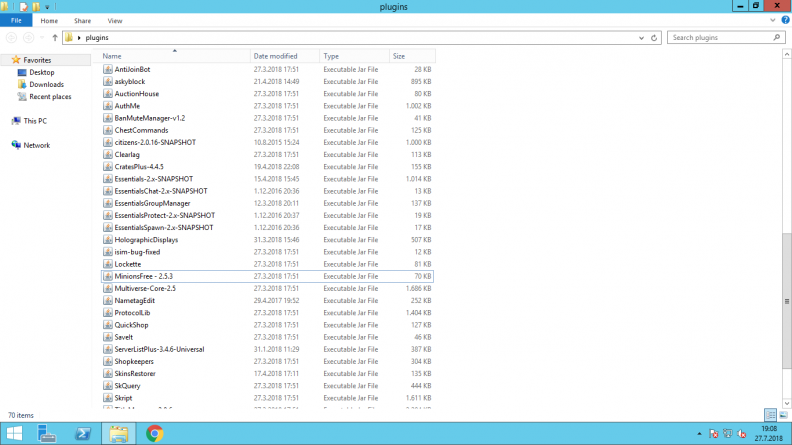Select QuickShop file name
The height and width of the screenshot is (445, 792).
click(131, 325)
